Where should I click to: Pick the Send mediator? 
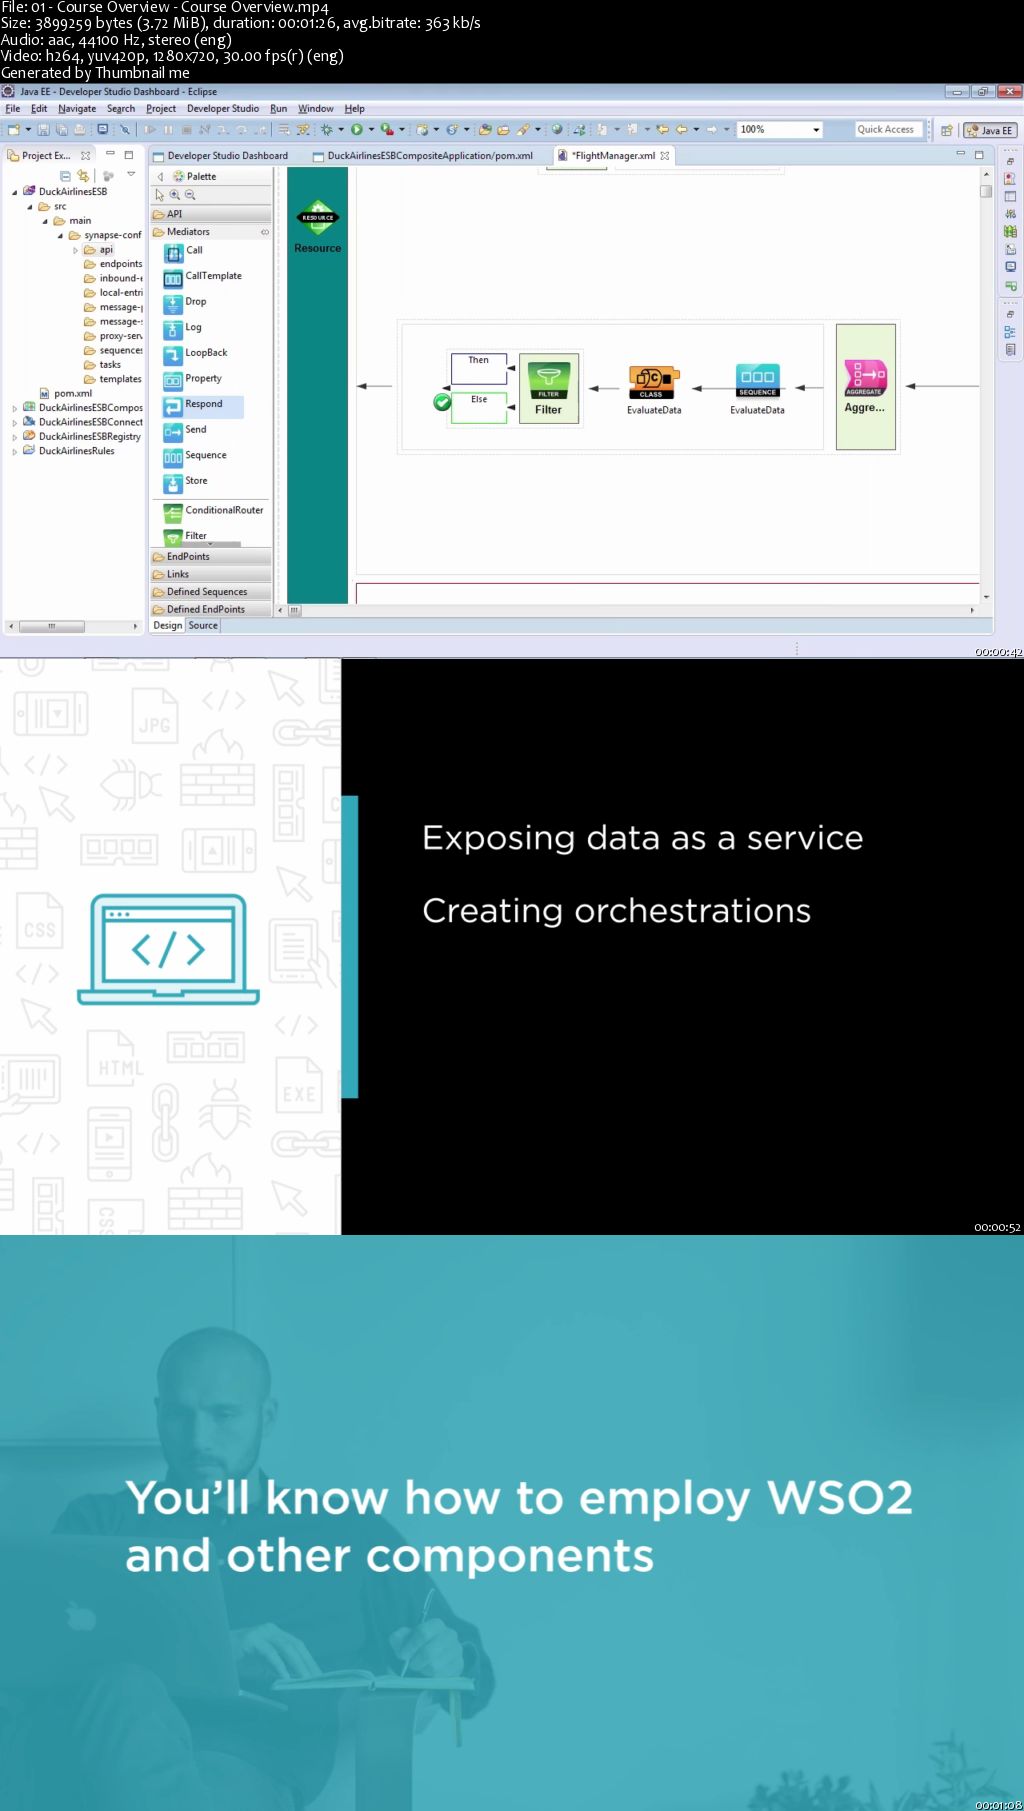[x=186, y=430]
